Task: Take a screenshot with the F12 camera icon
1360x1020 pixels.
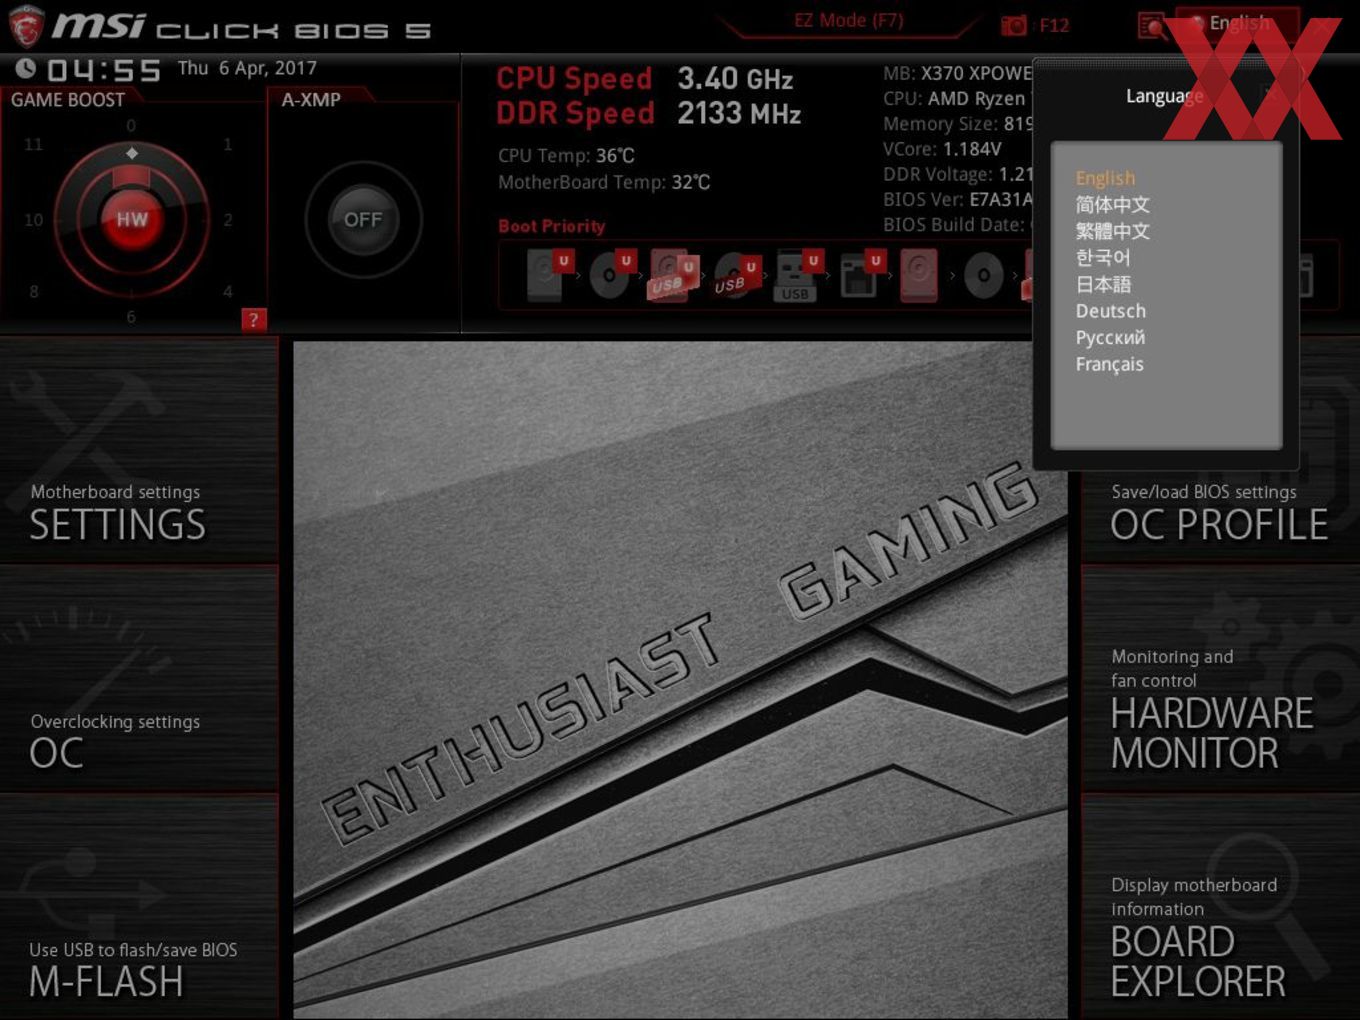Action: pos(1014,25)
